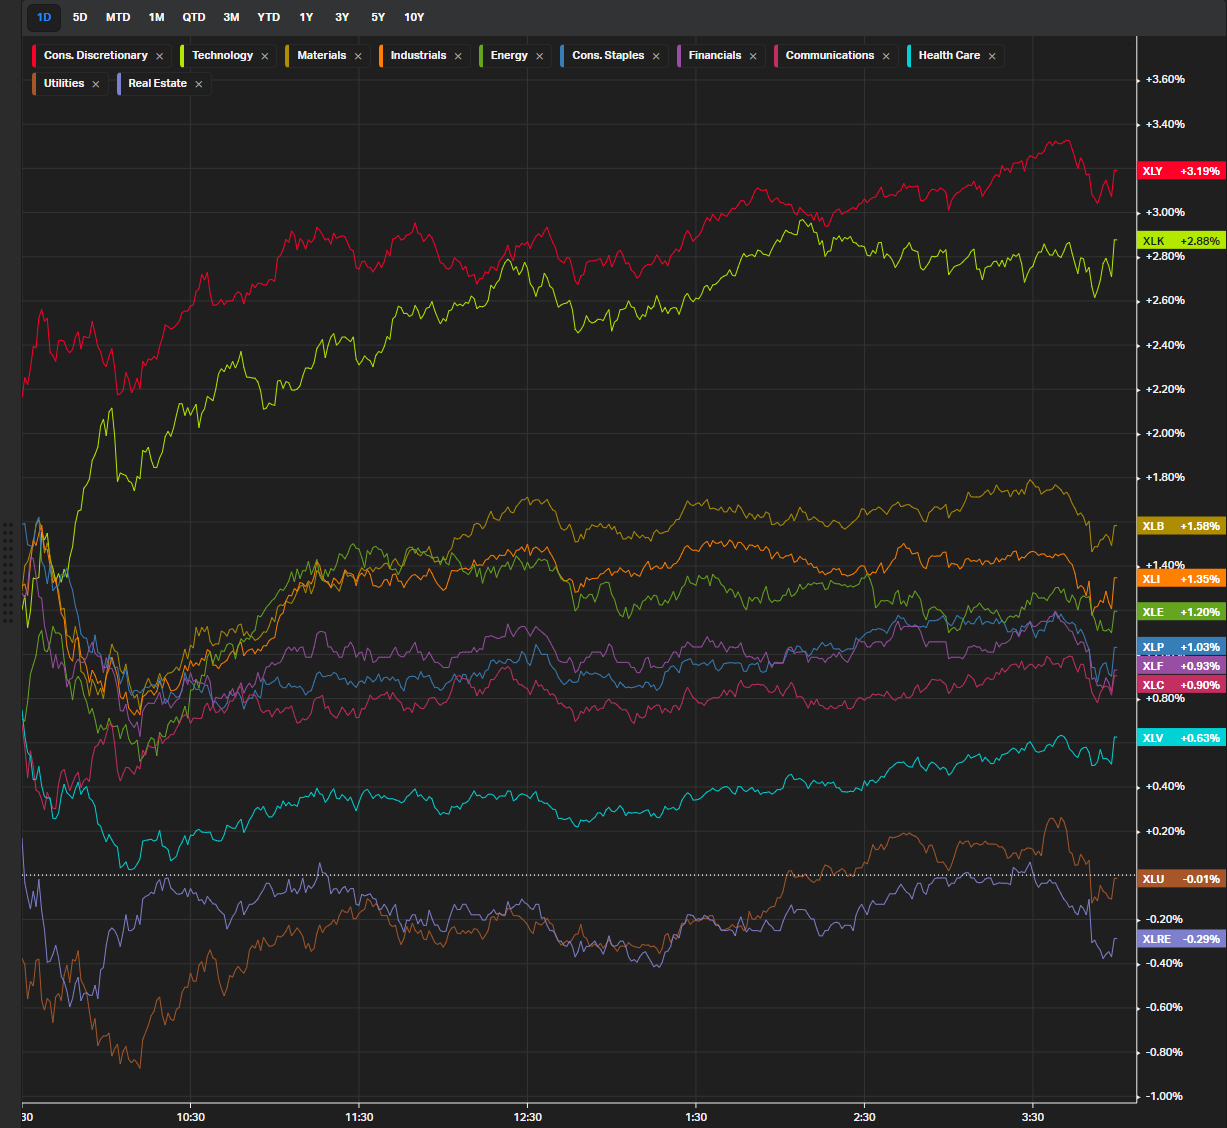
Task: Remove the Cons. Discretionary series chip
Action: pyautogui.click(x=159, y=56)
